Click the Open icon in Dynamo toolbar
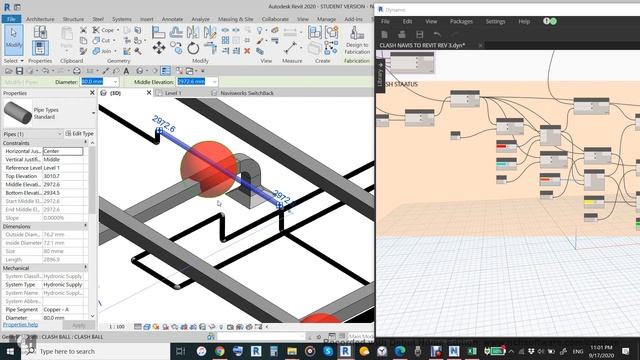The height and width of the screenshot is (360, 640). (x=402, y=34)
